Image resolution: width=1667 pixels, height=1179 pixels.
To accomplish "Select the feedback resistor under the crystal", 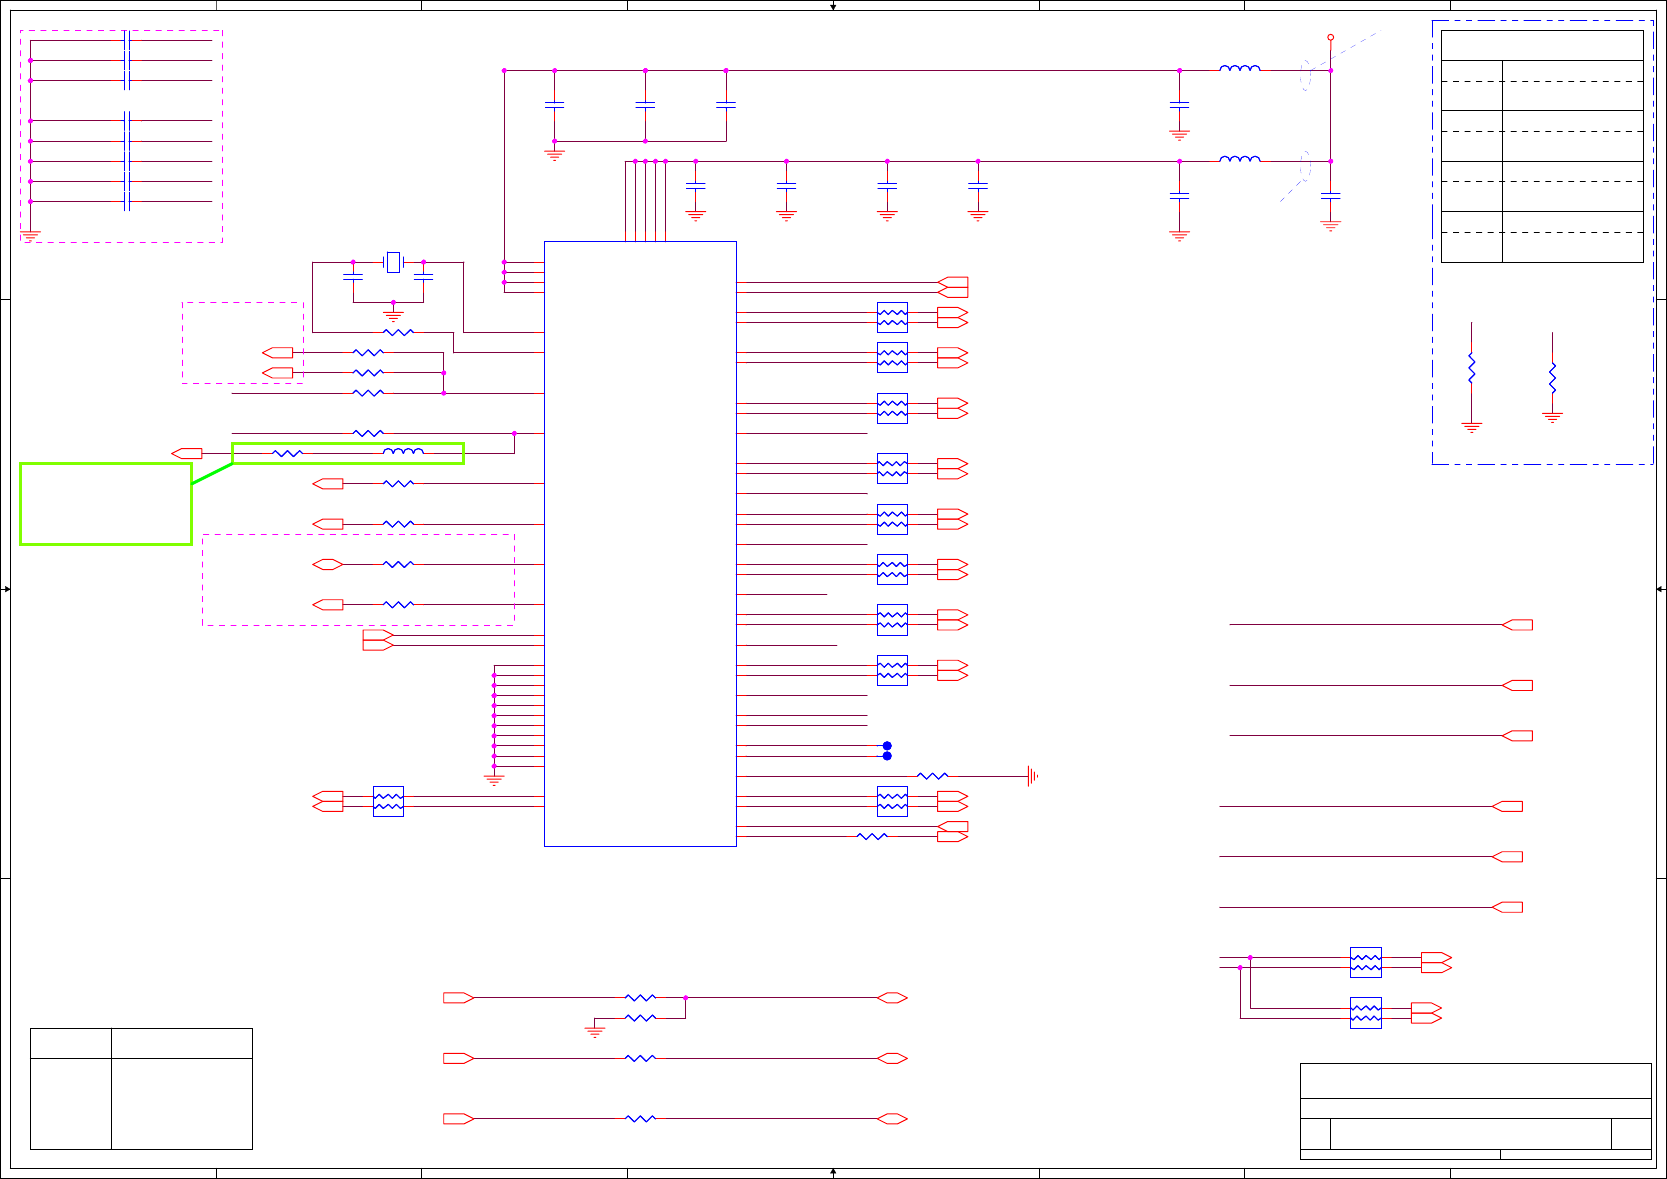I will (x=398, y=332).
